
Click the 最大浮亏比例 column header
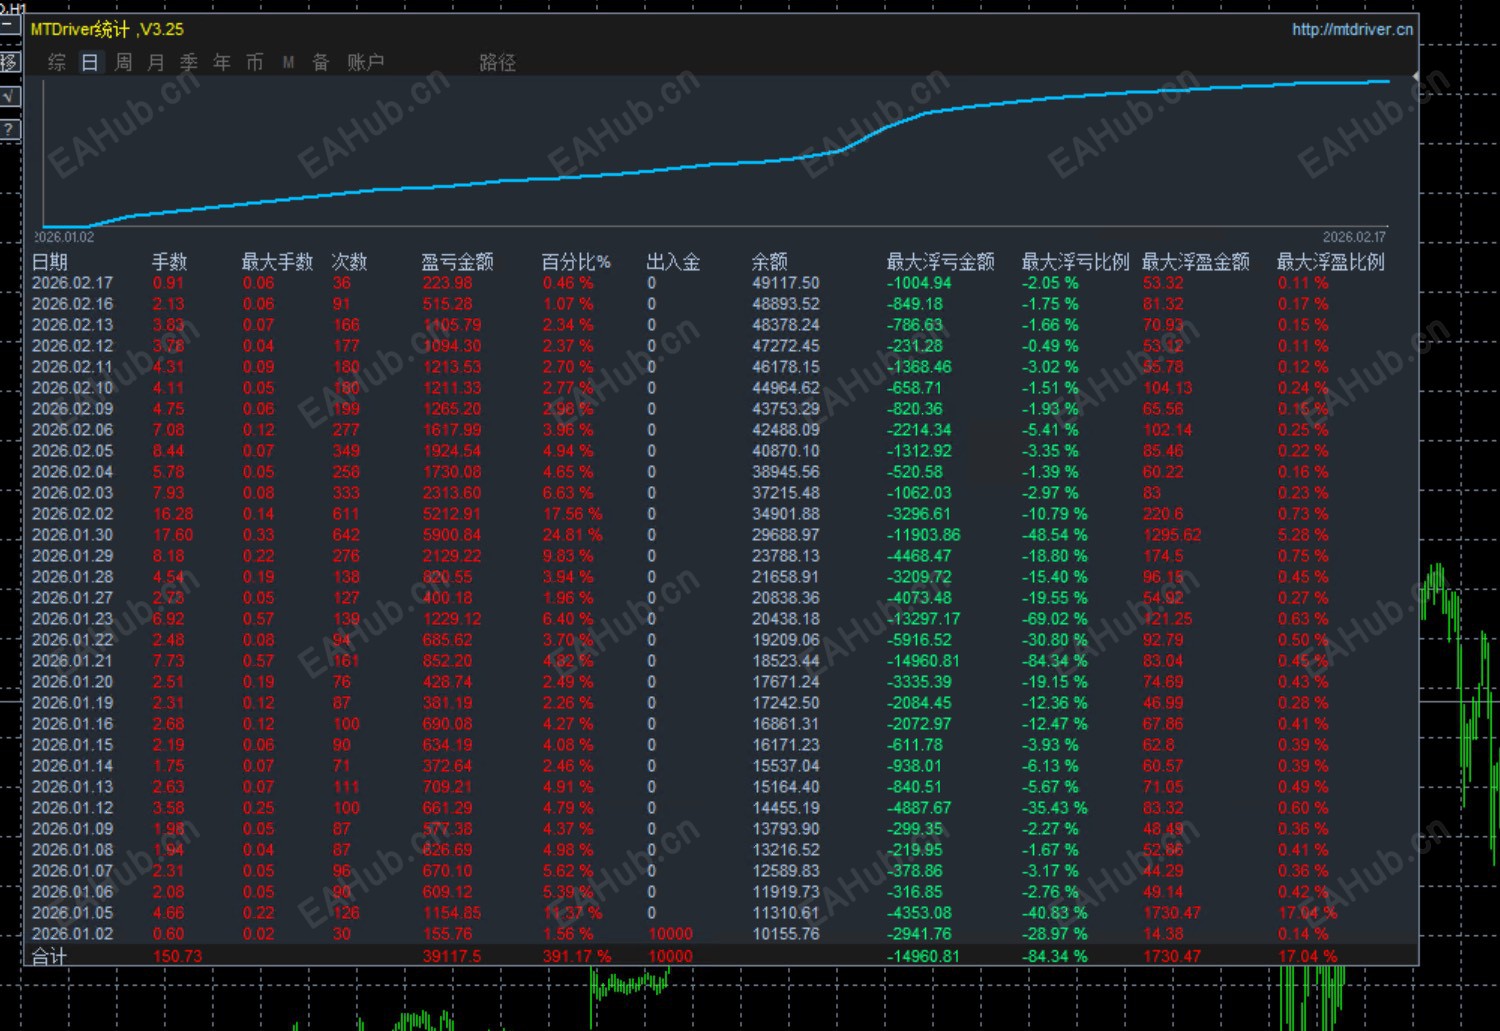pos(1075,262)
